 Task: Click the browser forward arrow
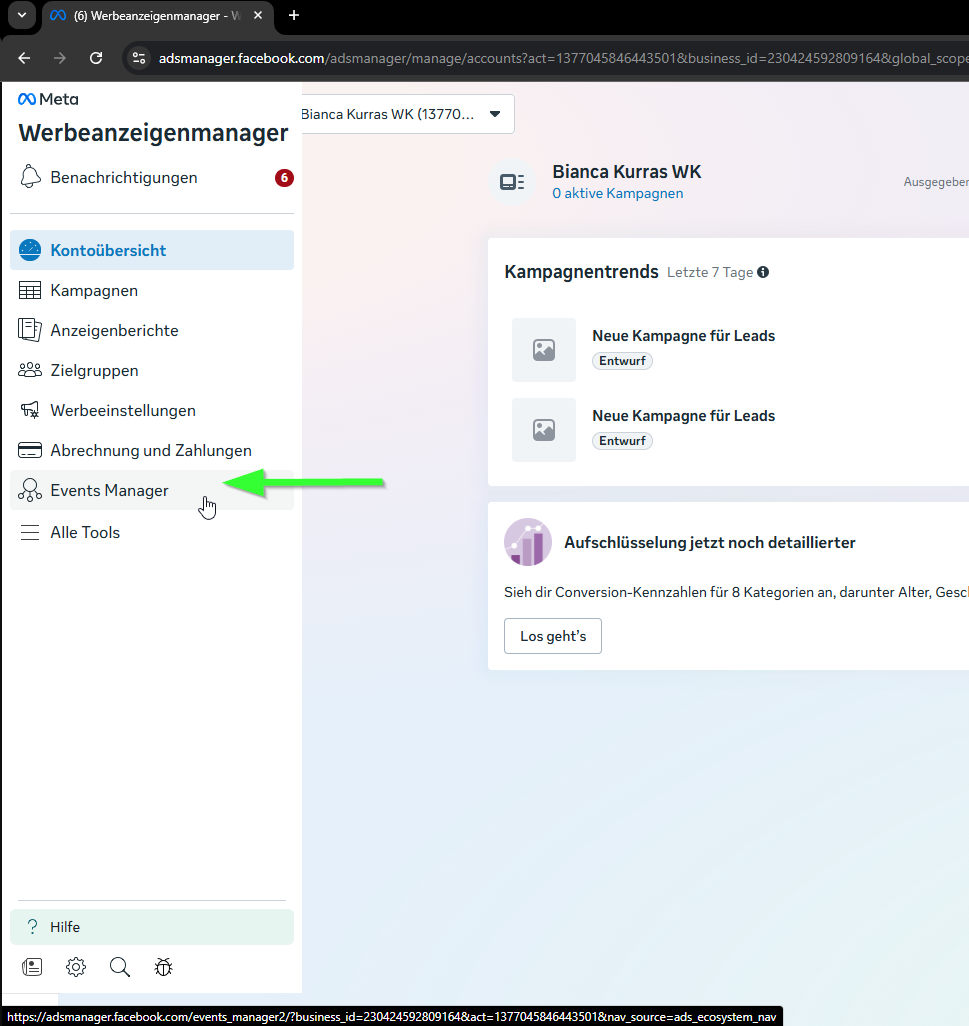point(60,58)
